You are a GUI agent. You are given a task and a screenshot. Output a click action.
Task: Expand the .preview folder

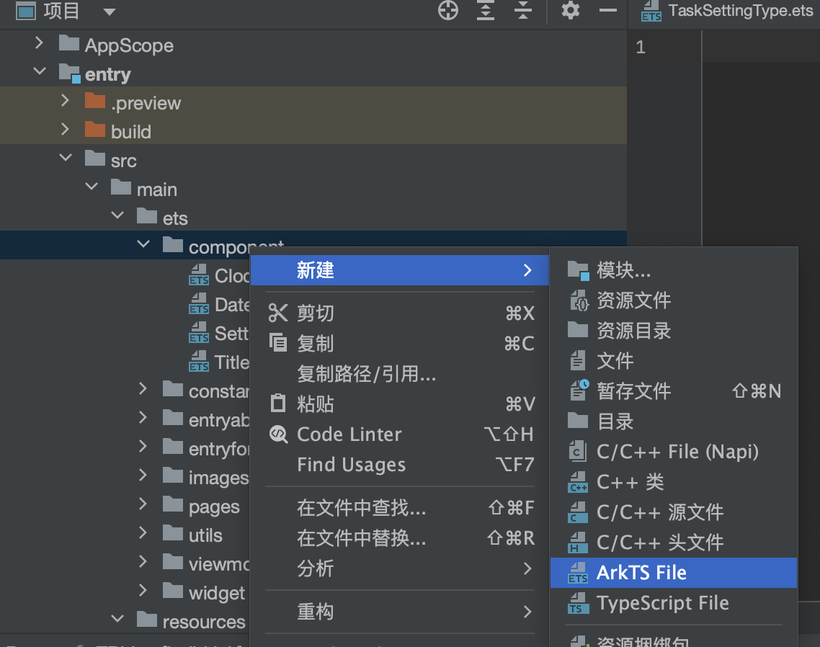pyautogui.click(x=66, y=102)
